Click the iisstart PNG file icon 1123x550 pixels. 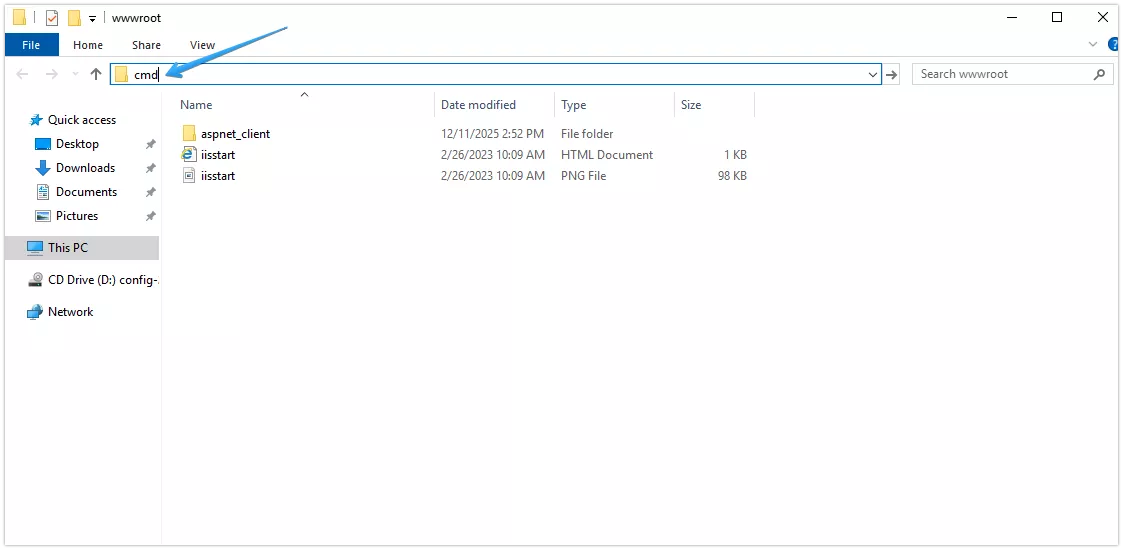(189, 175)
